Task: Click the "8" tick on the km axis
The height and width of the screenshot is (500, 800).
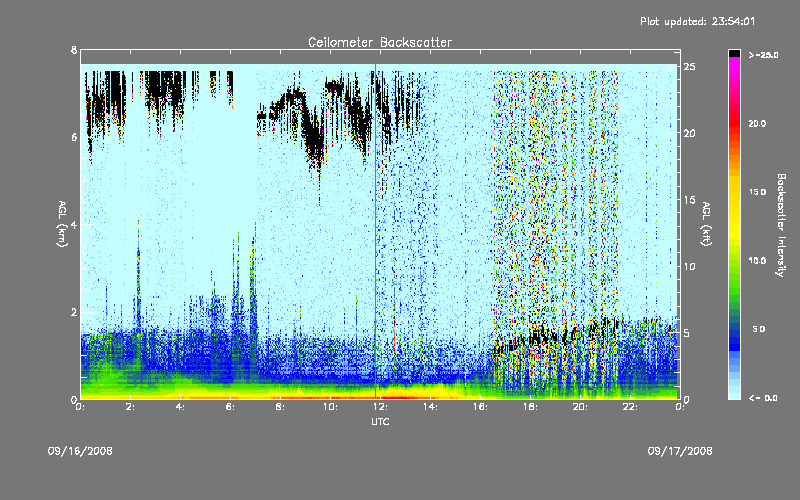Action: [x=74, y=50]
